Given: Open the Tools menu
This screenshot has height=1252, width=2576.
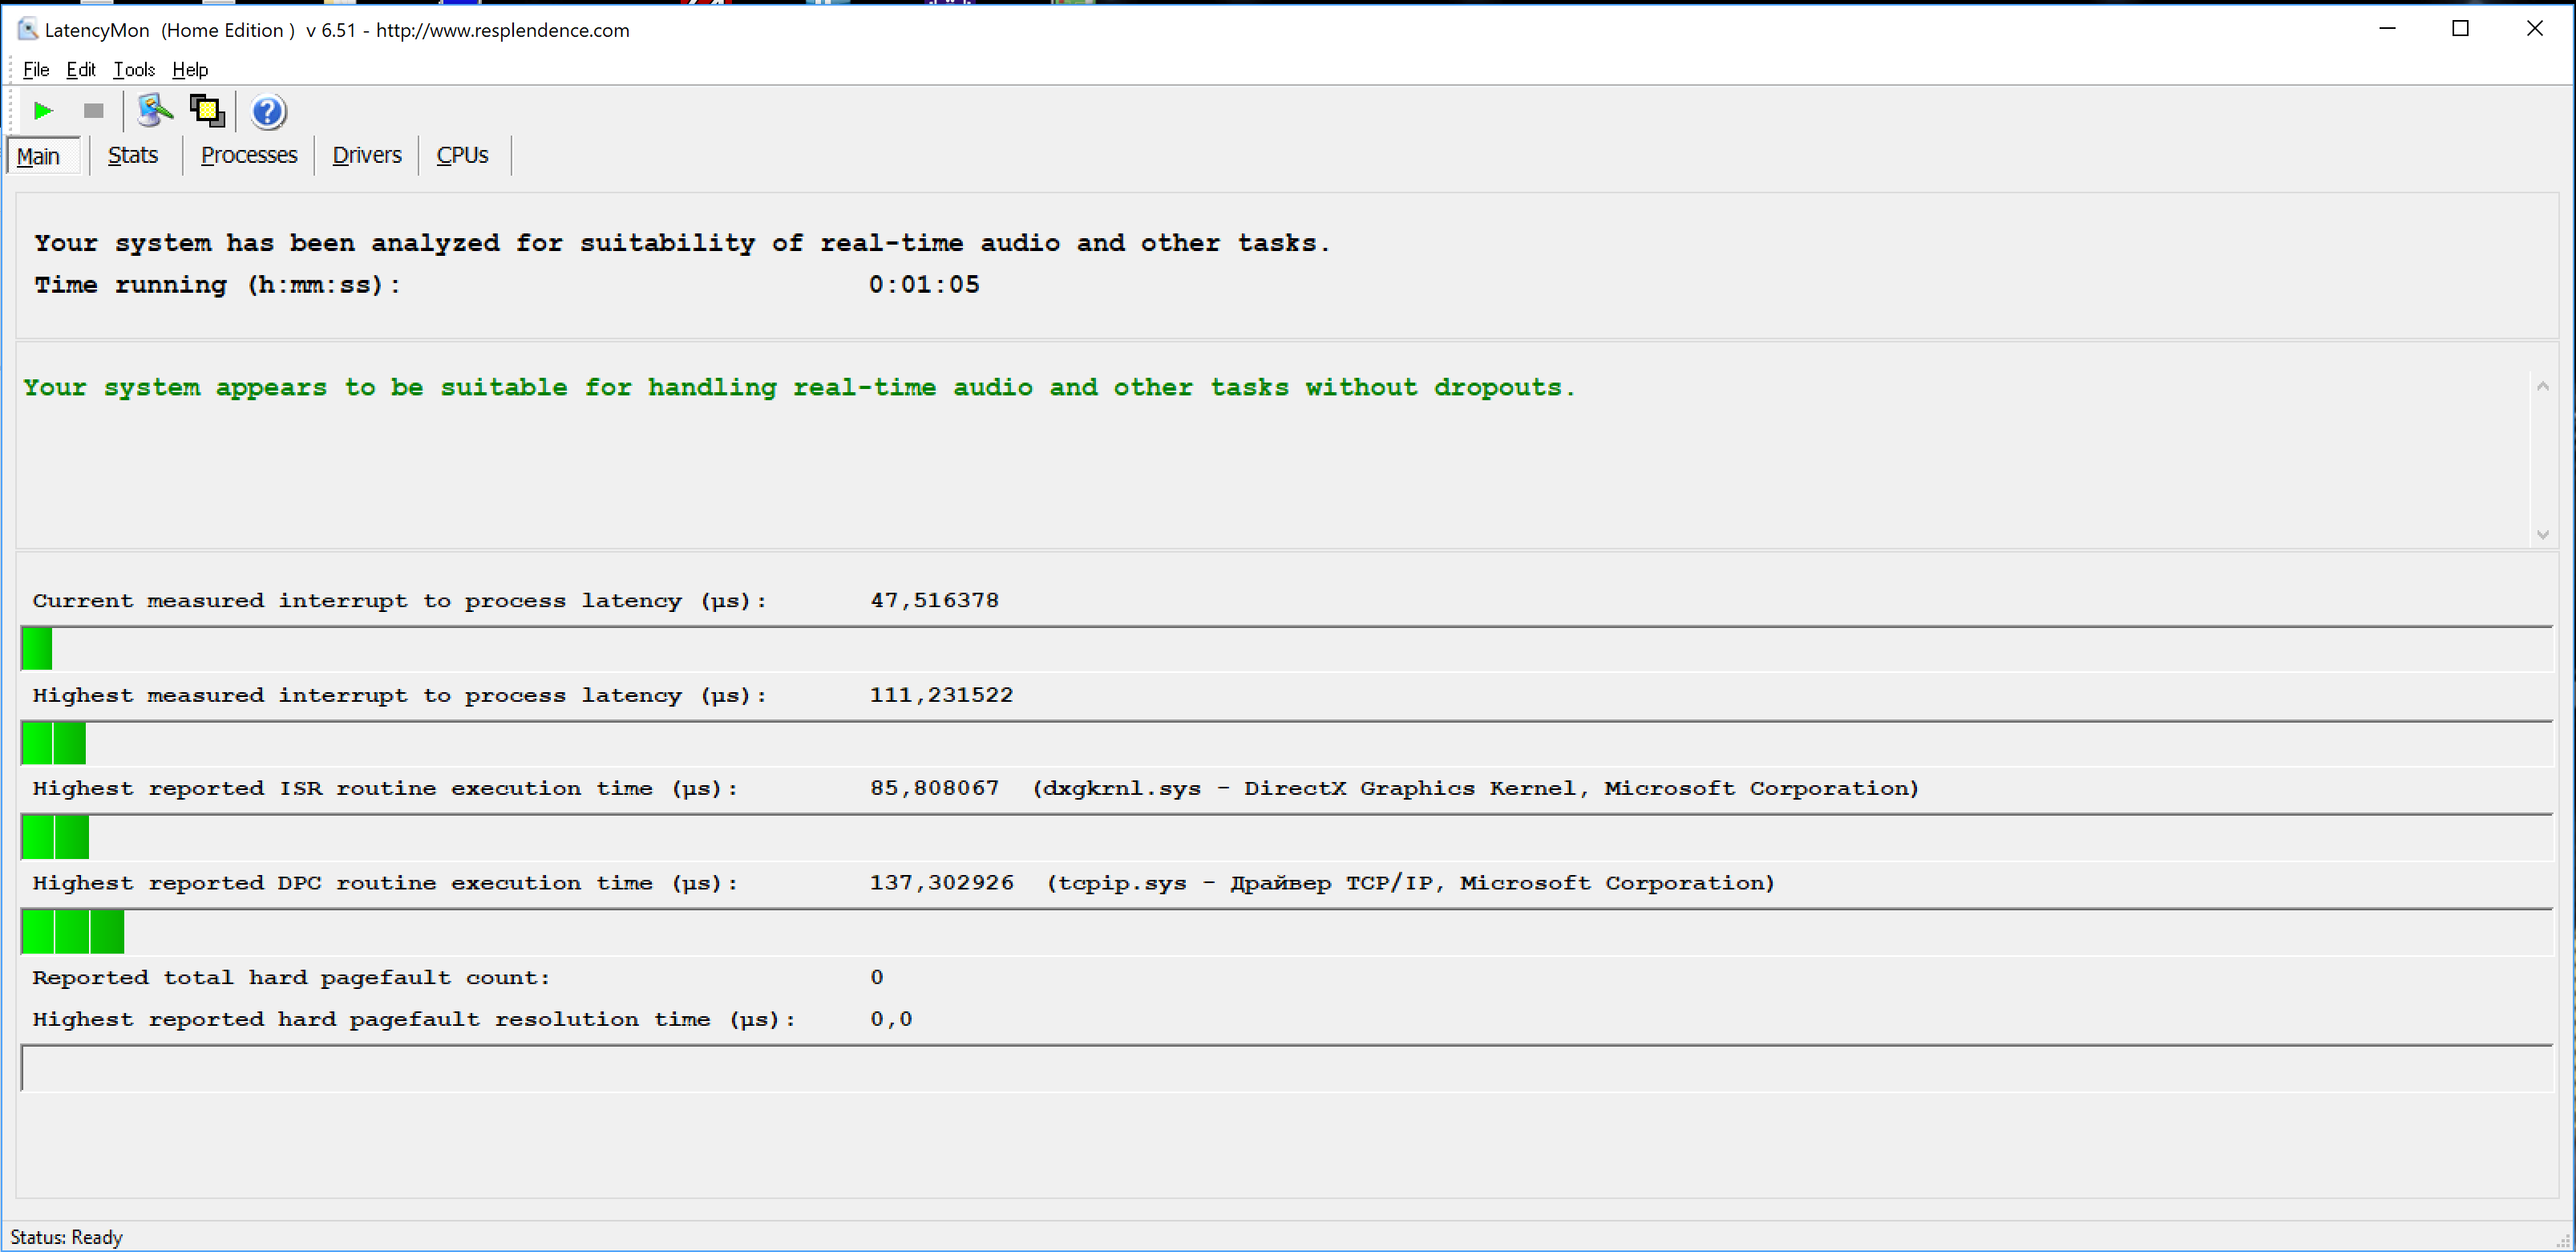Looking at the screenshot, I should [x=134, y=69].
